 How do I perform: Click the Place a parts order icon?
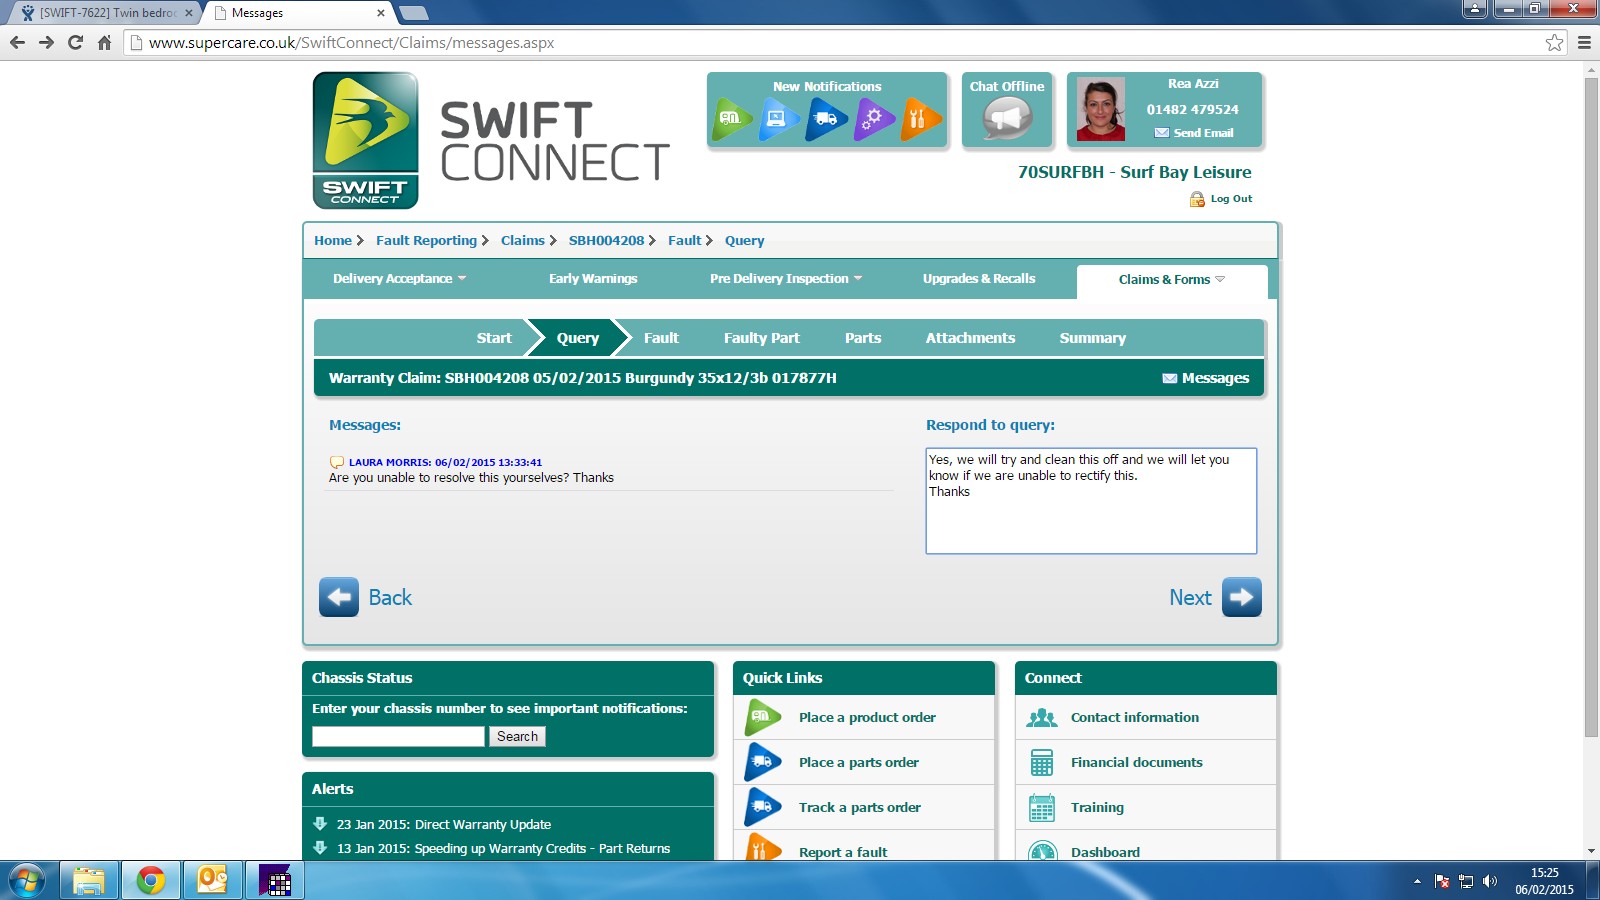(763, 762)
